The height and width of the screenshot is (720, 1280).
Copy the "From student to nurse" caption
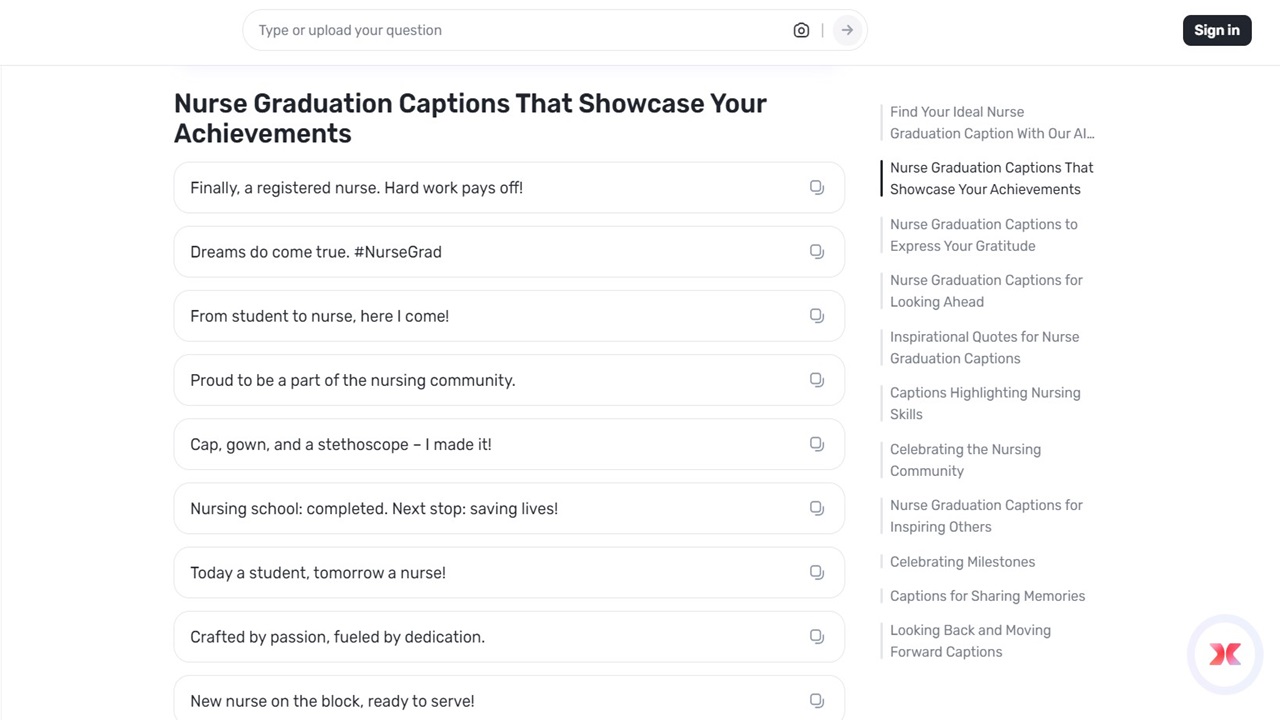[817, 316]
